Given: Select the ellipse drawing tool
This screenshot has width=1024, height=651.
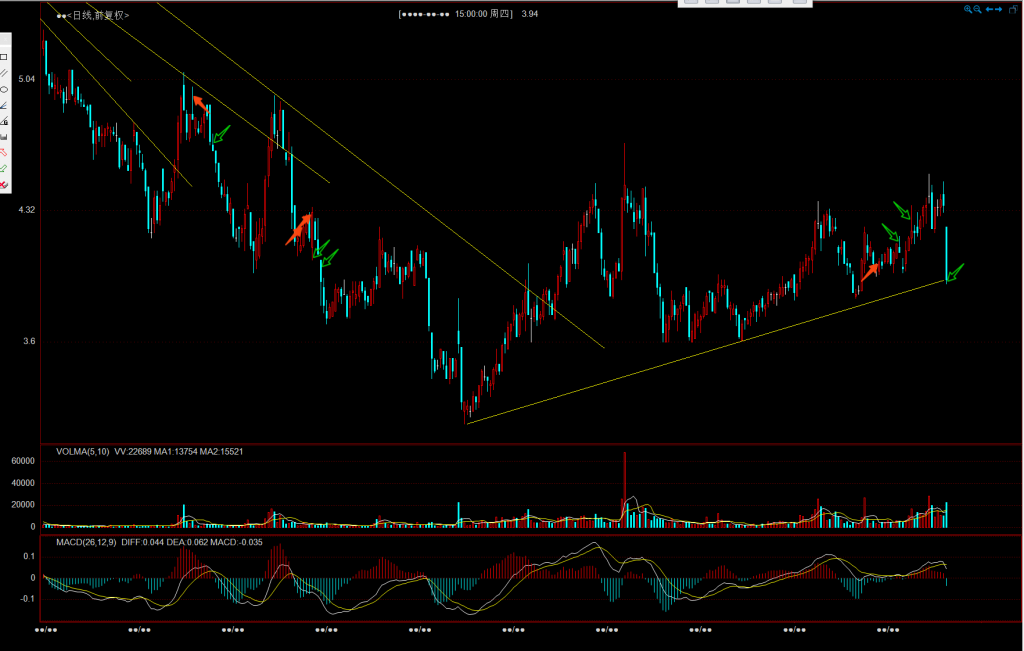Looking at the screenshot, I should coord(4,89).
